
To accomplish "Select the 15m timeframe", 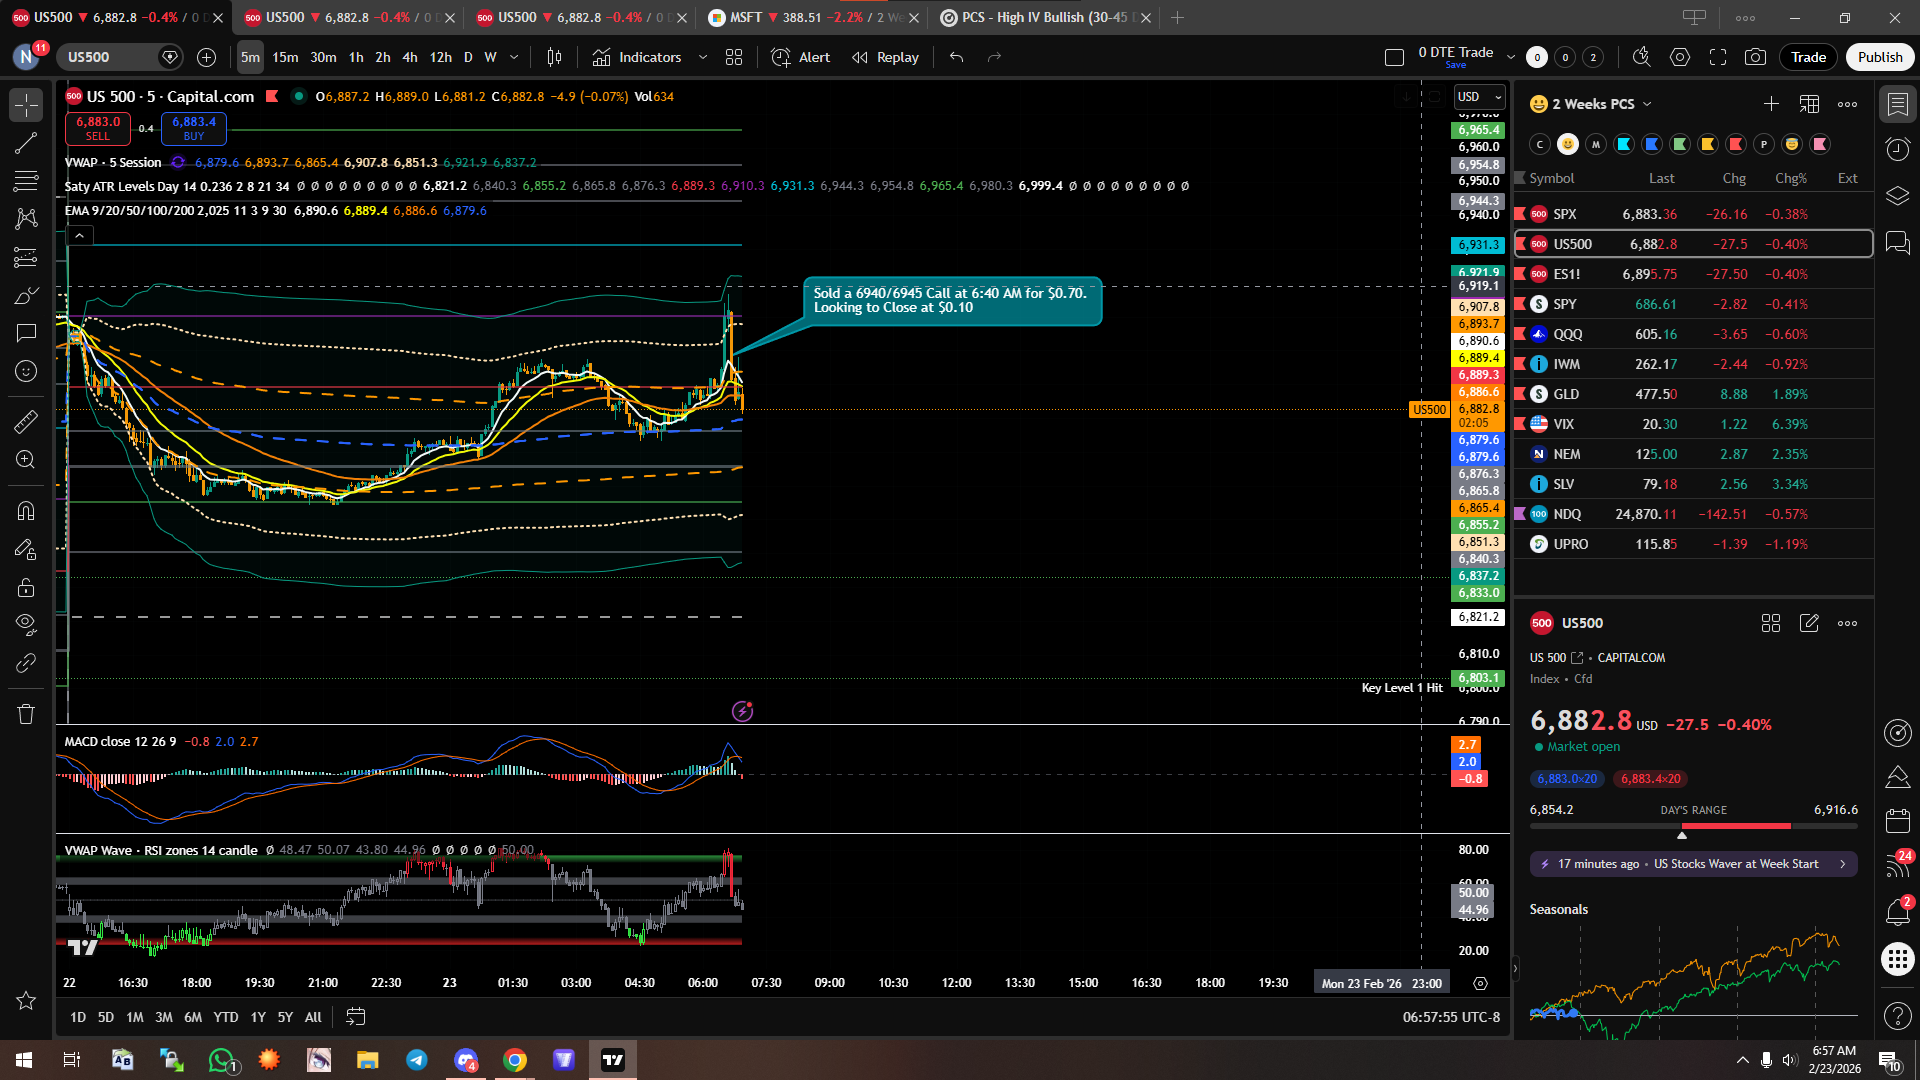I will 285,57.
